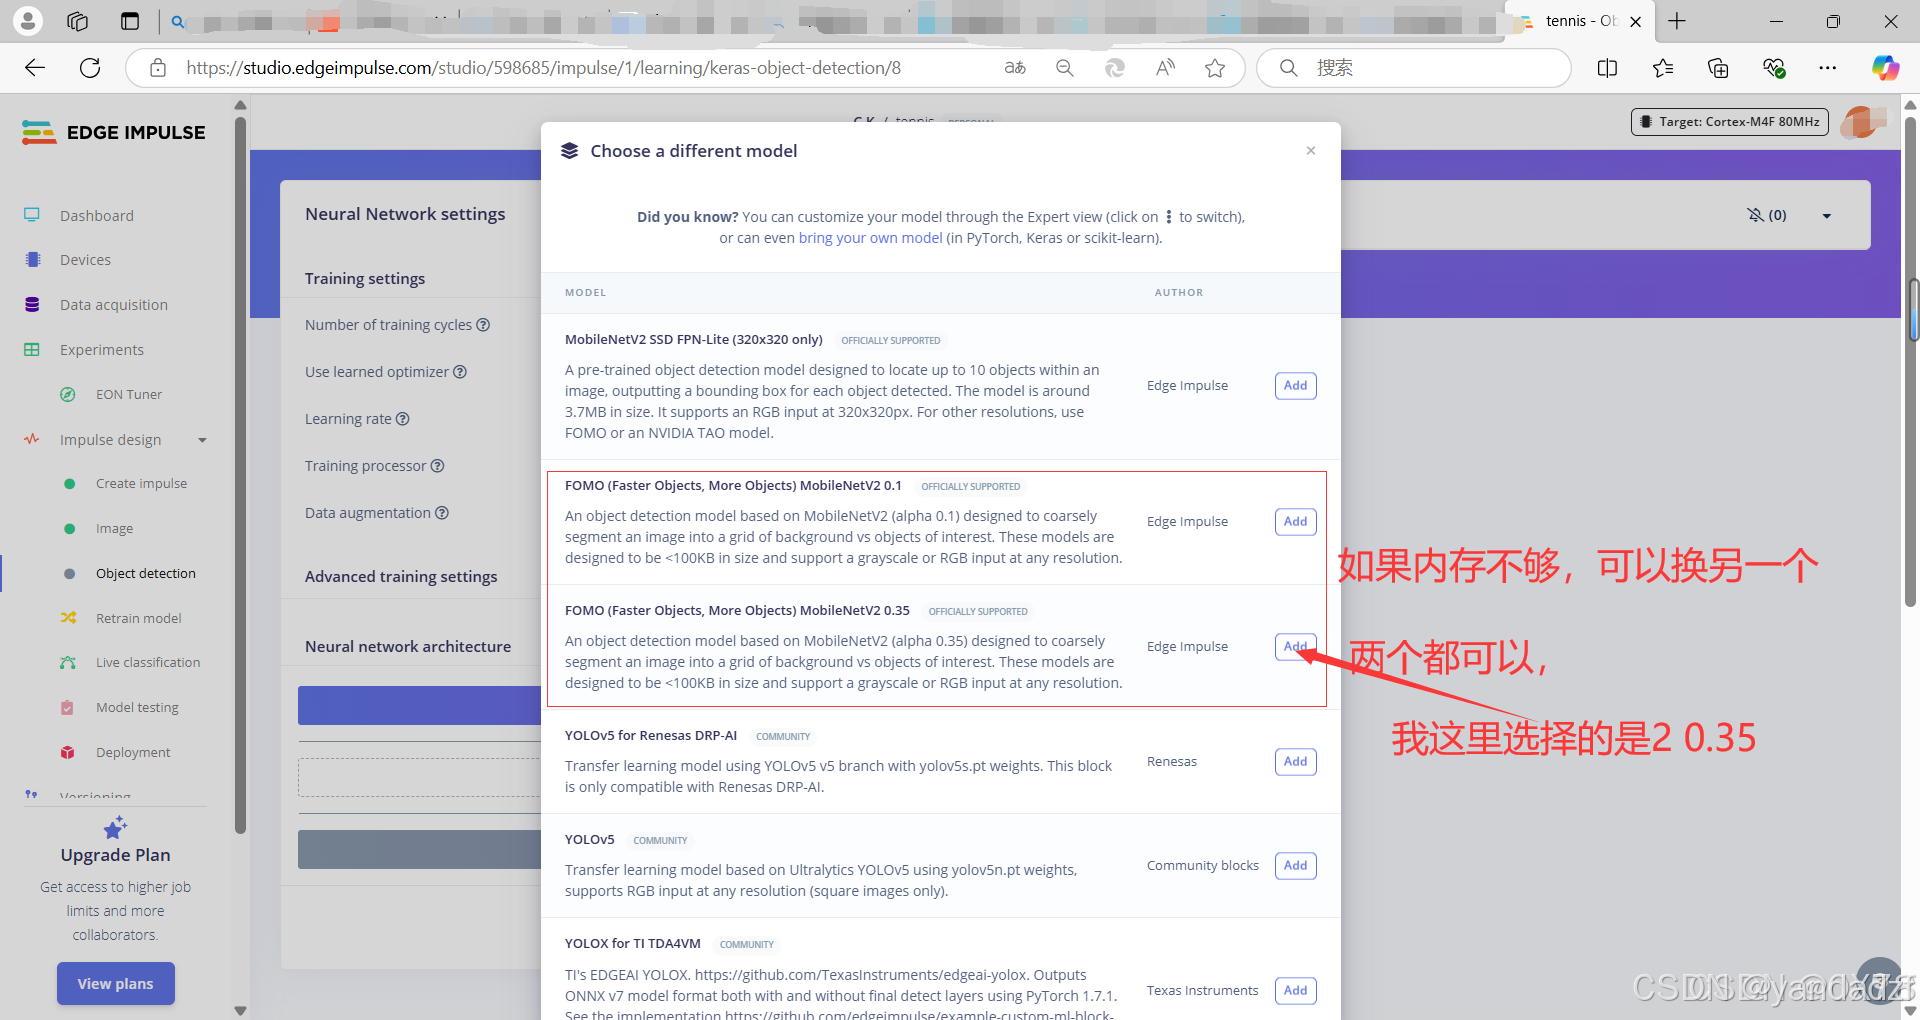Open Live classification page

tap(148, 663)
